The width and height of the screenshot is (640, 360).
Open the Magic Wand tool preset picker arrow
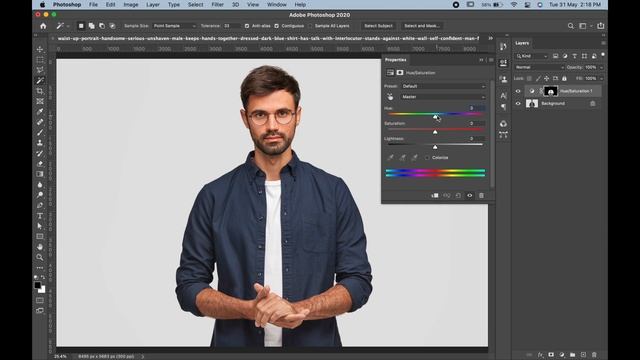pyautogui.click(x=68, y=26)
